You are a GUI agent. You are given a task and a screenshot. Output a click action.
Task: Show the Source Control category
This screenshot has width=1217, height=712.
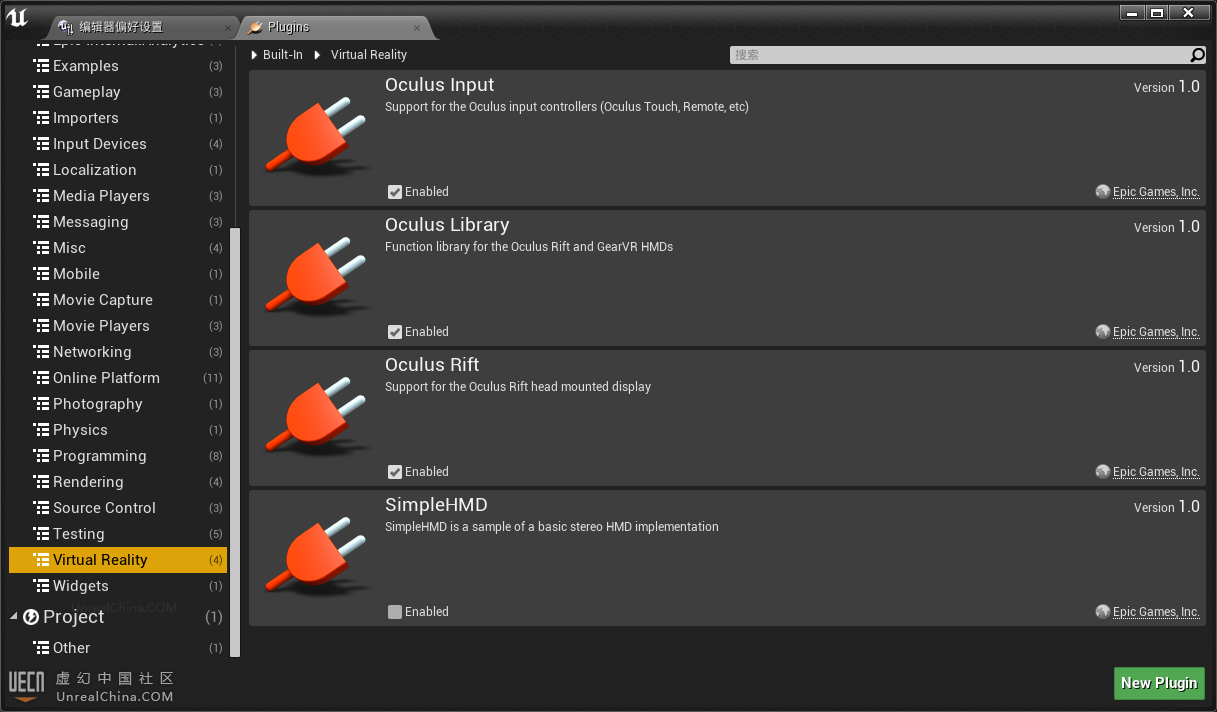click(118, 508)
